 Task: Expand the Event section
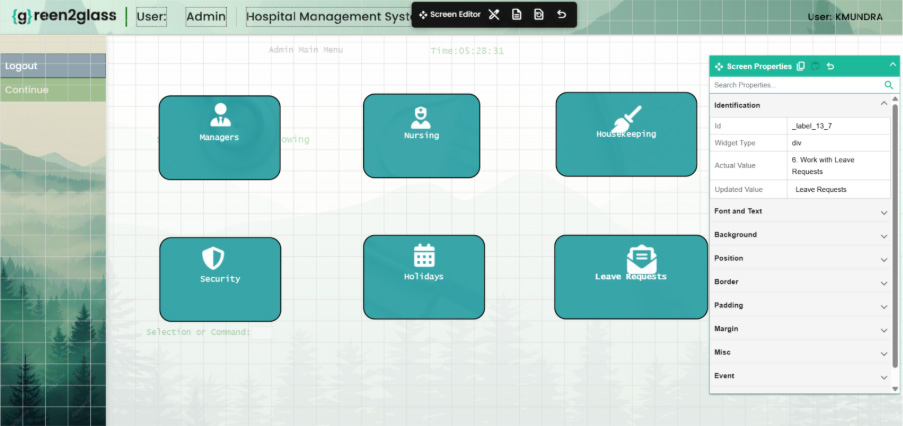coord(884,377)
